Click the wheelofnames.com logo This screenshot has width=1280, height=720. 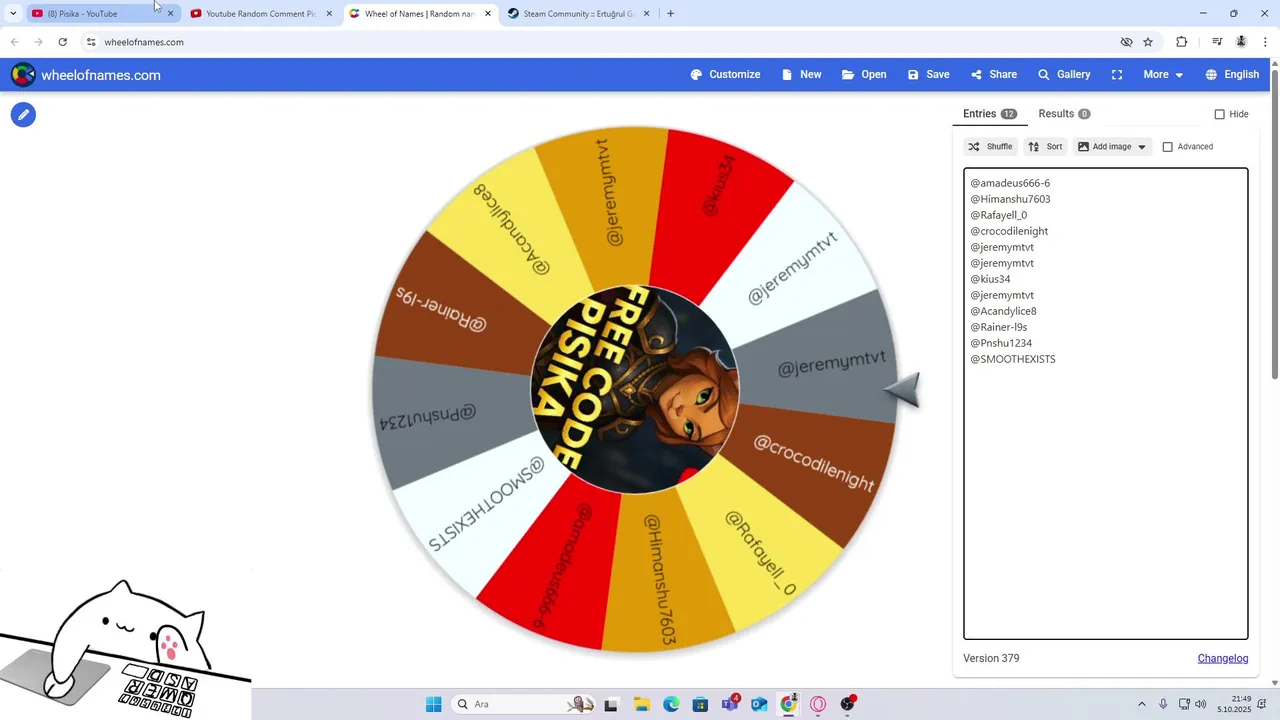point(86,75)
